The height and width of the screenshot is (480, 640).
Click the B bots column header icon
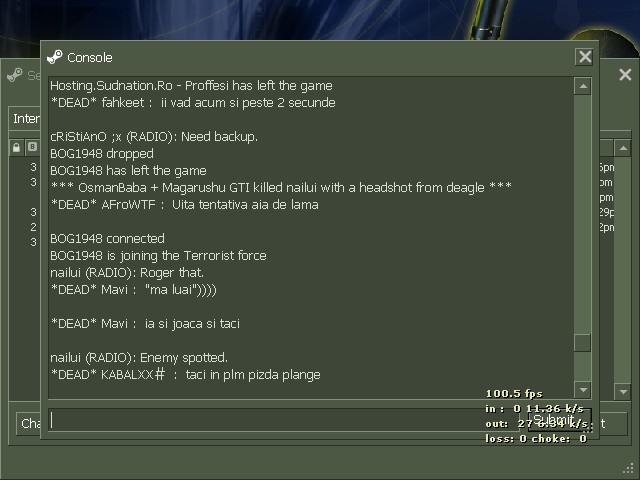[x=32, y=147]
